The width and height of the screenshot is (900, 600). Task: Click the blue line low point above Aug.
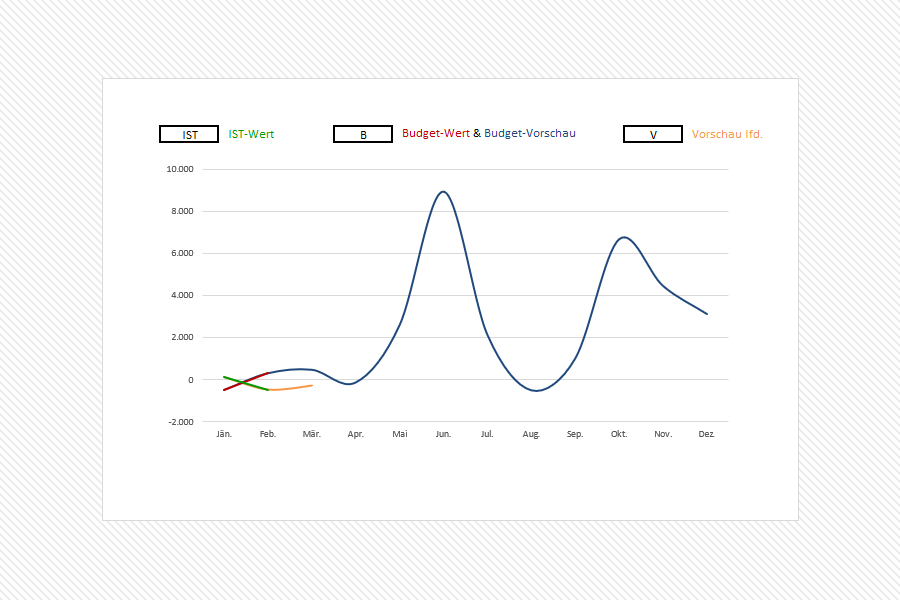[x=536, y=390]
